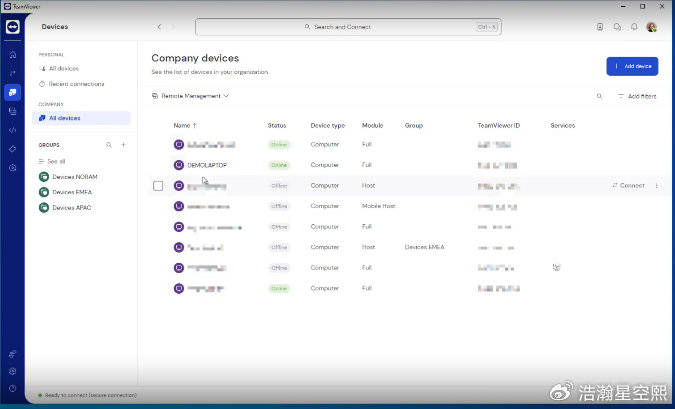The width and height of the screenshot is (675, 409).
Task: Open the Help question mark sidebar icon
Action: [12, 388]
